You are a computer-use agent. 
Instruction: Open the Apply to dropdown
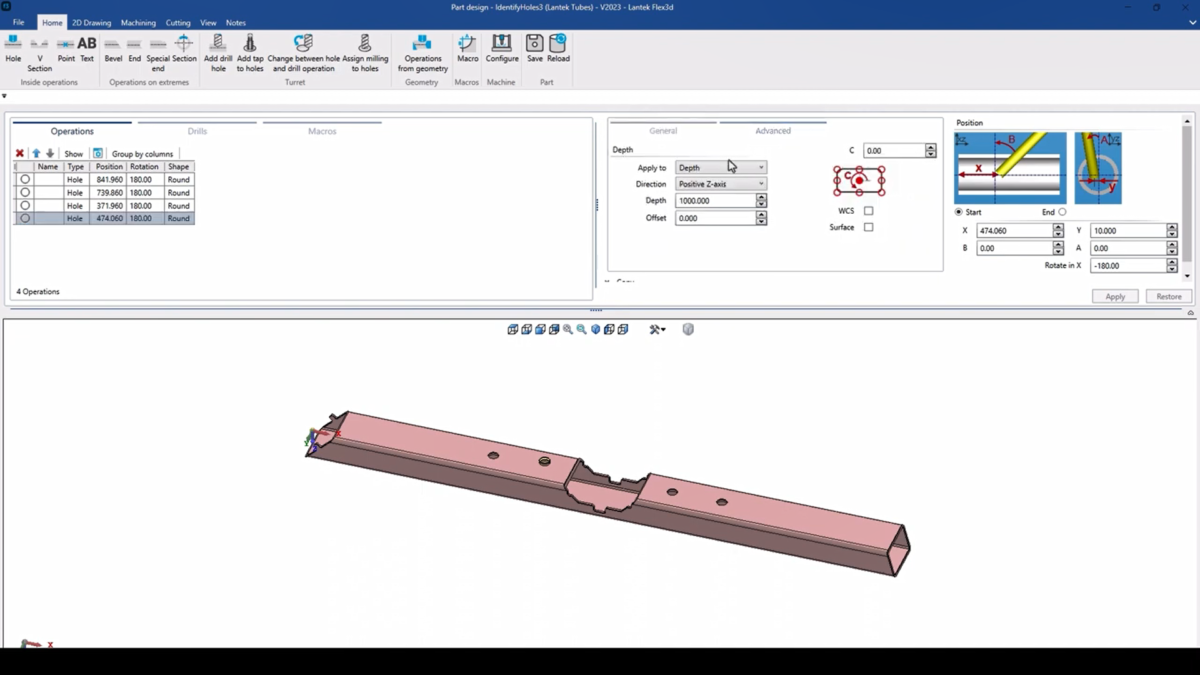tap(721, 168)
